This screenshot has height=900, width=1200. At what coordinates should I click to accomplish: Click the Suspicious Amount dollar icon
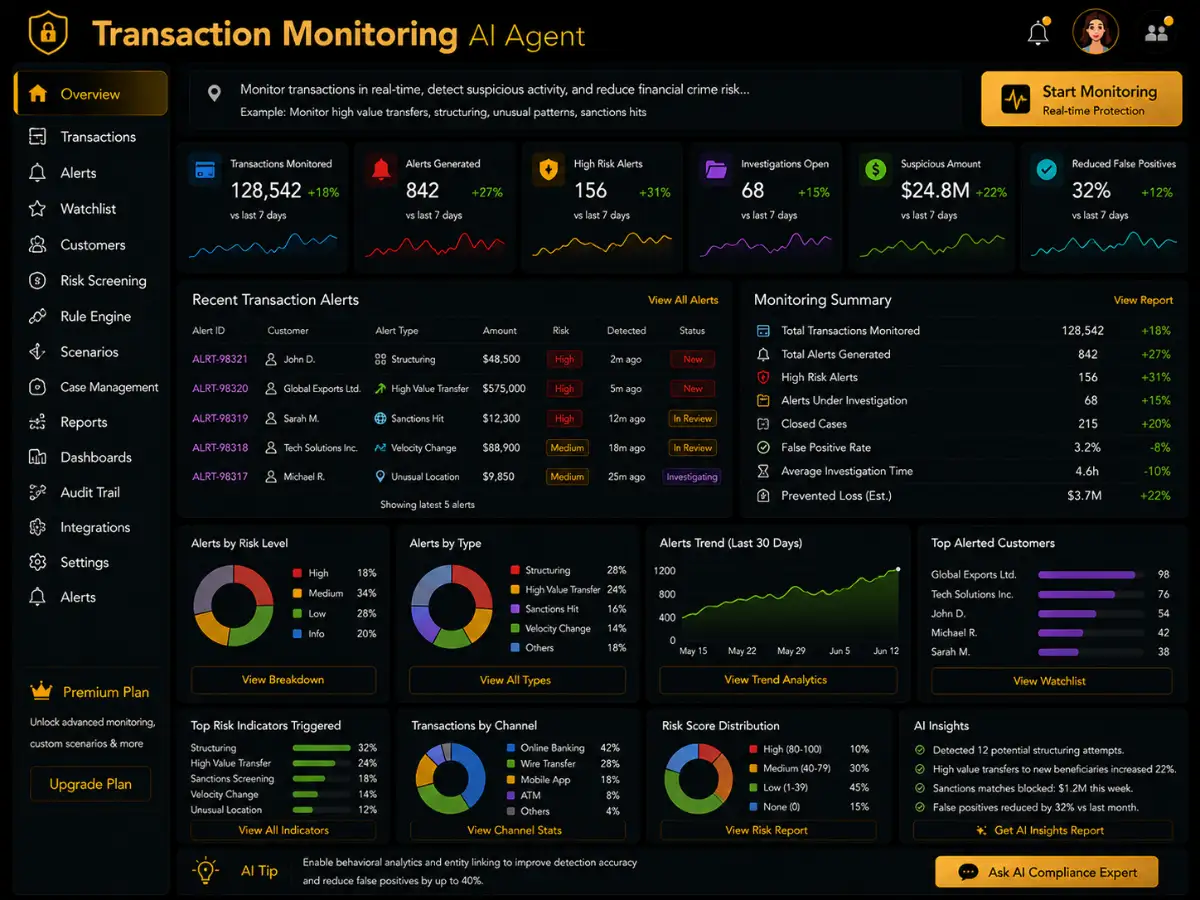point(876,169)
